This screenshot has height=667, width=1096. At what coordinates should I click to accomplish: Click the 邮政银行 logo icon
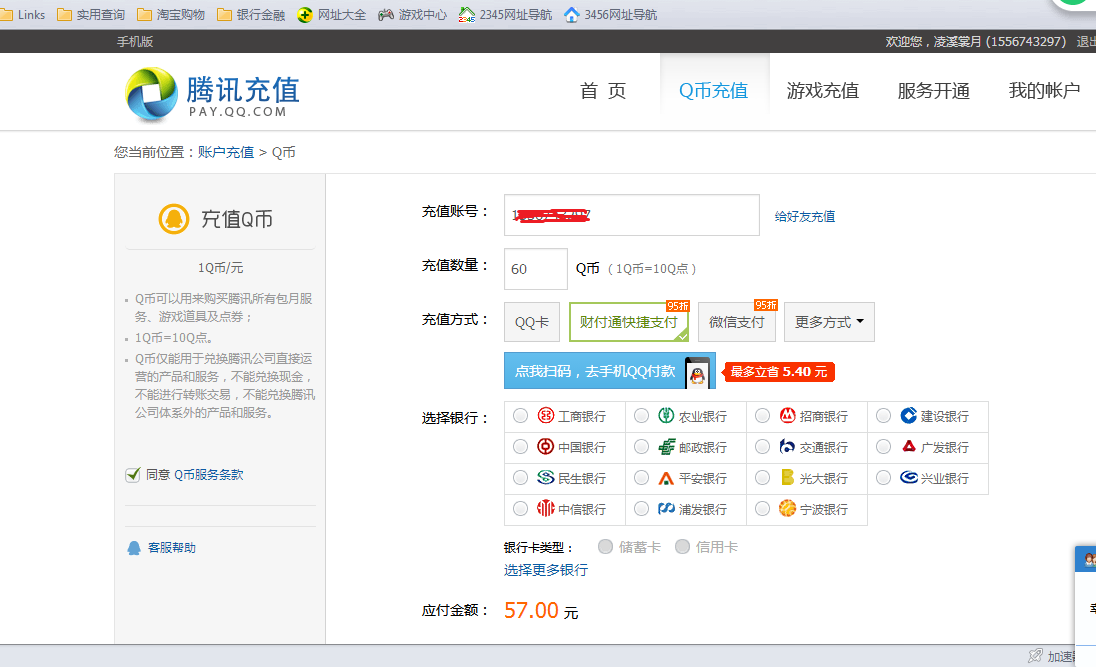point(667,446)
